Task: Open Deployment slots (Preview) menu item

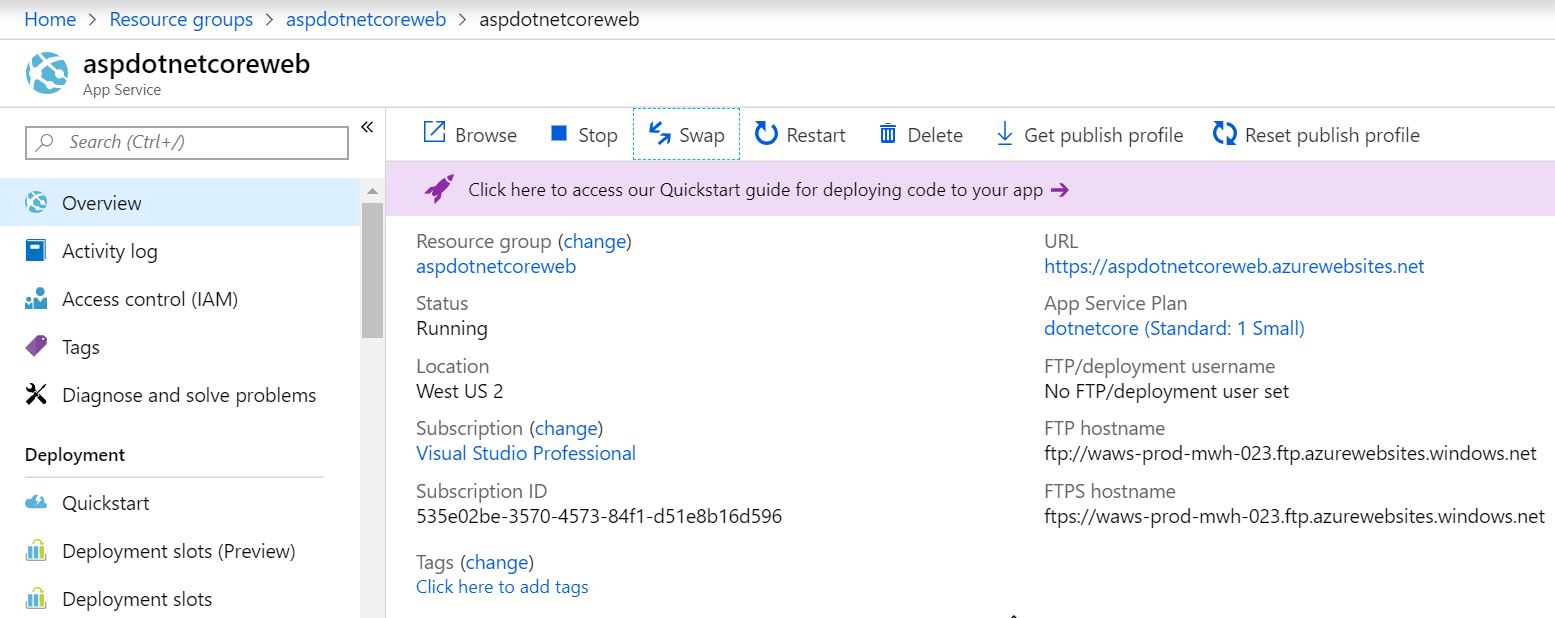Action: [180, 551]
